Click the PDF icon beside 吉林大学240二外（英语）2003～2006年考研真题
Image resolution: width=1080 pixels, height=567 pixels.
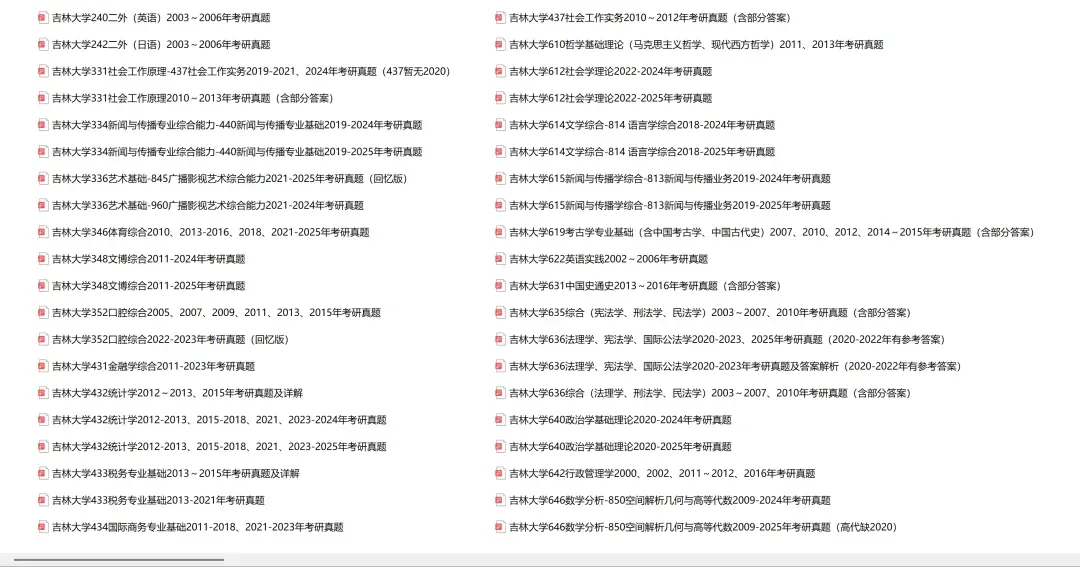point(43,18)
